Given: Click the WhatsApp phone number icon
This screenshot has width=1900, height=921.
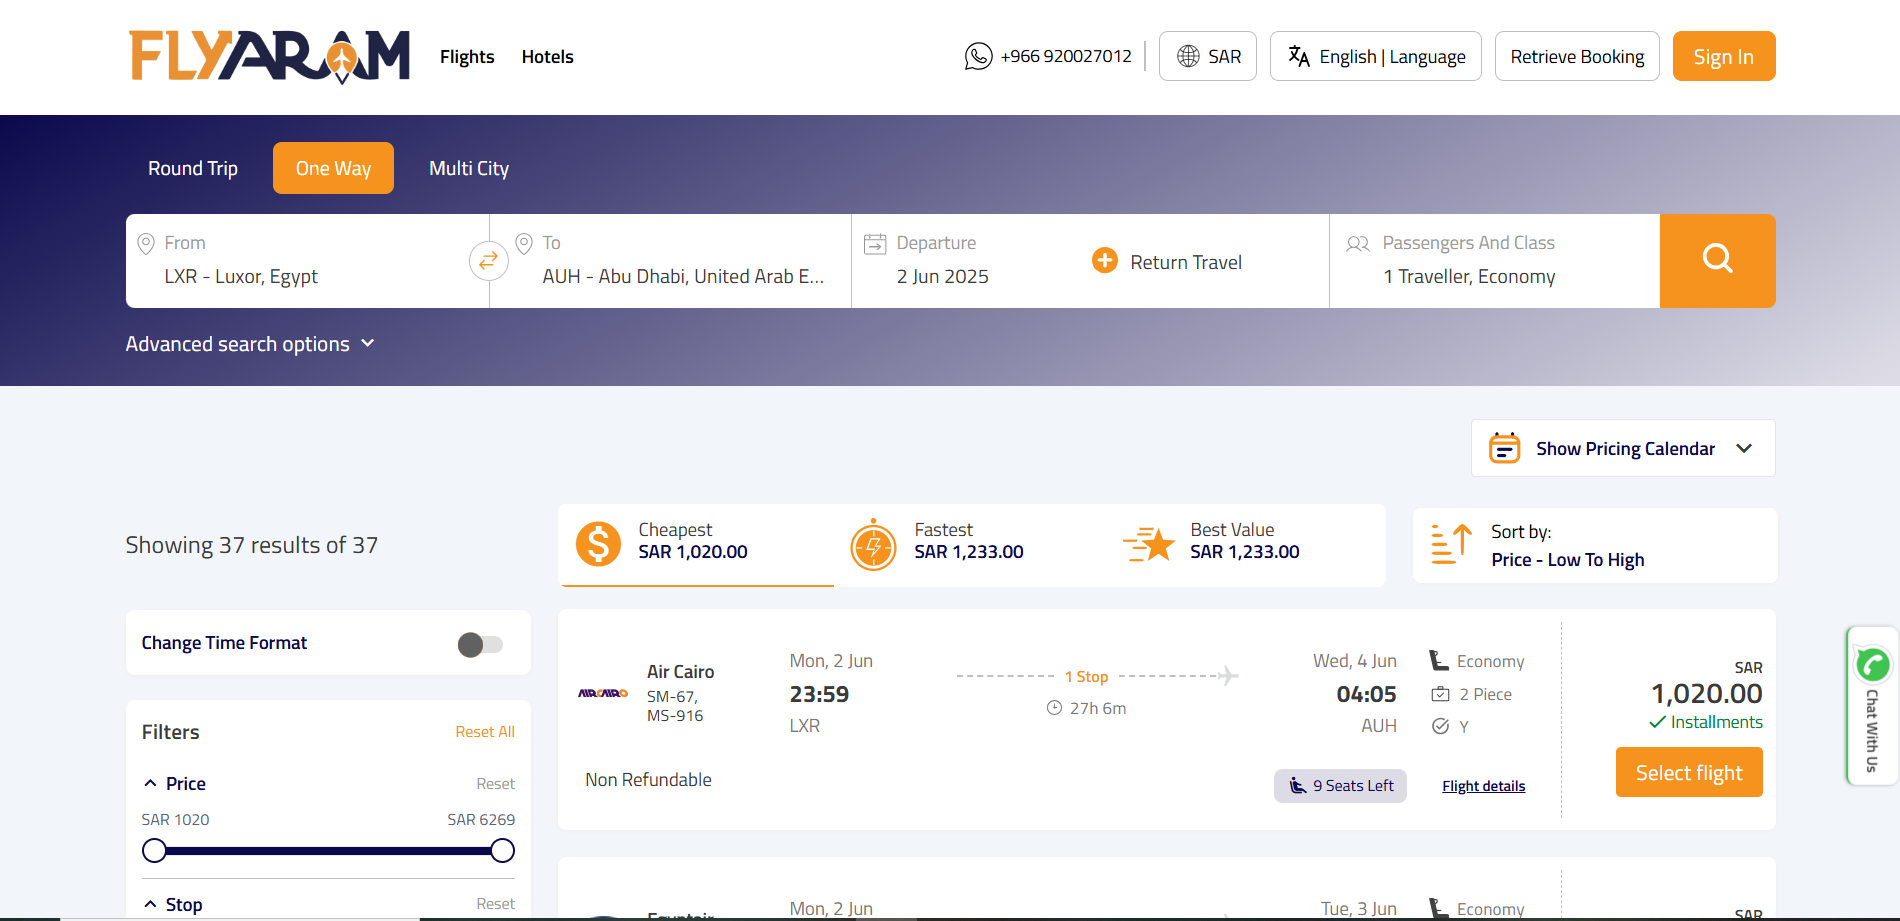Looking at the screenshot, I should (x=978, y=56).
